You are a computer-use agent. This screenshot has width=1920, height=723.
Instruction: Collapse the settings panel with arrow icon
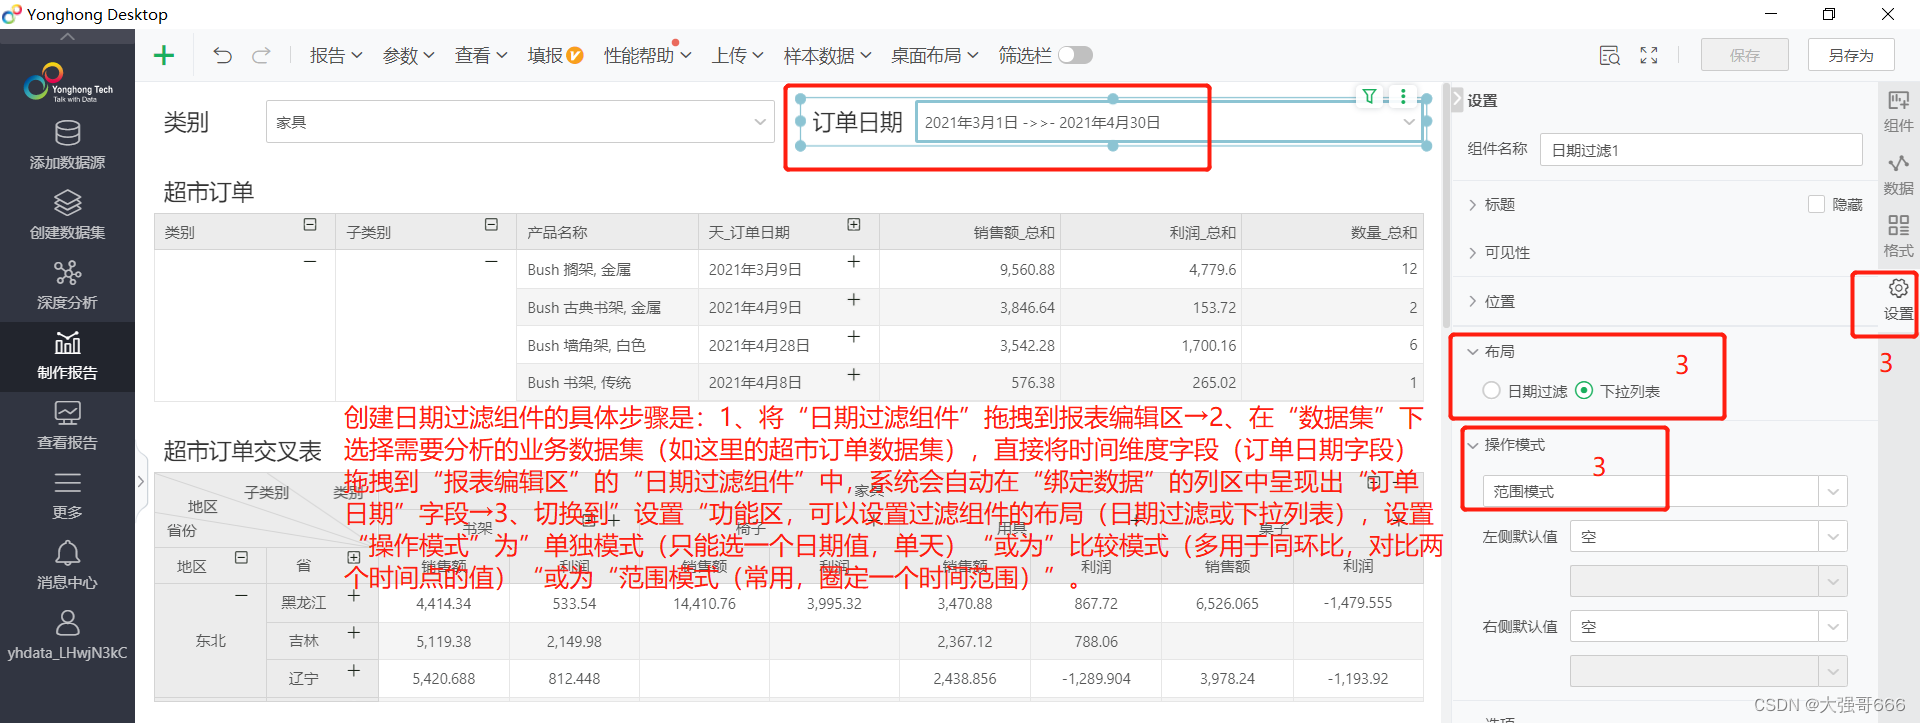pyautogui.click(x=1456, y=99)
